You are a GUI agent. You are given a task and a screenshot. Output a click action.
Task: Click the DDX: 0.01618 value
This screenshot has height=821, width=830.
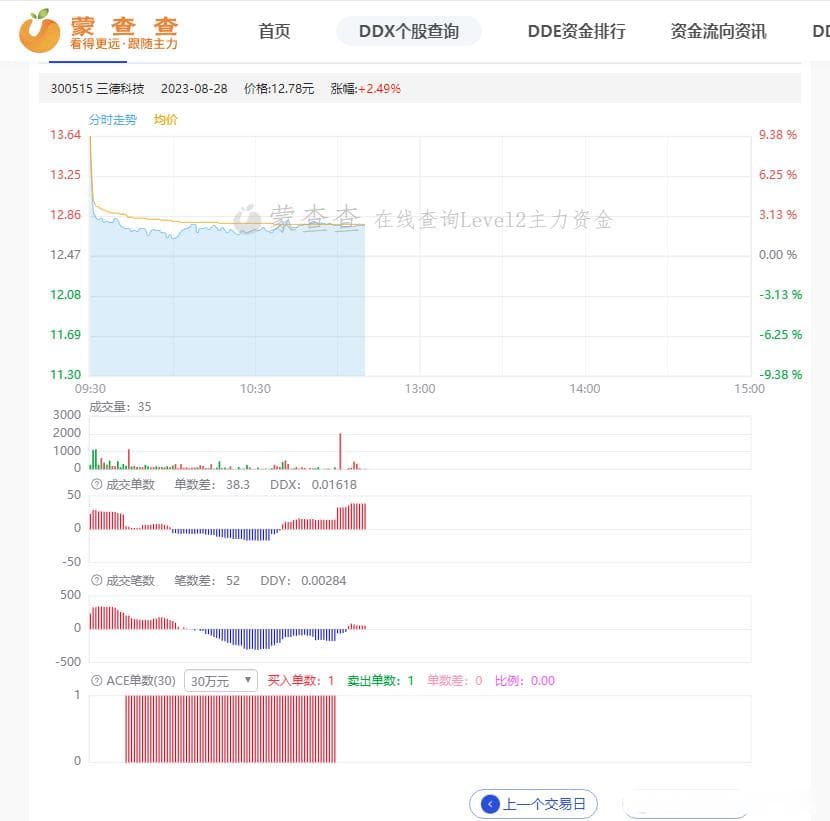pos(313,484)
